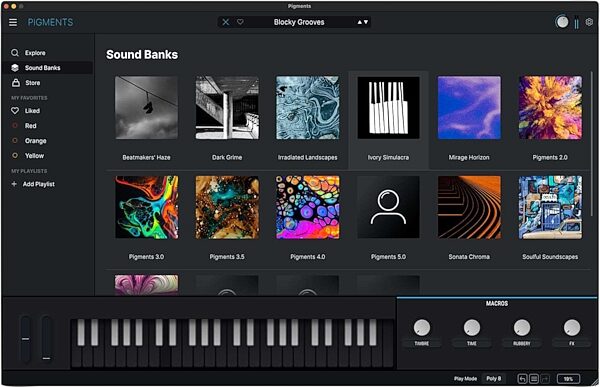Image resolution: width=600 pixels, height=387 pixels.
Task: Select next preset with down arrow
Action: coord(366,22)
